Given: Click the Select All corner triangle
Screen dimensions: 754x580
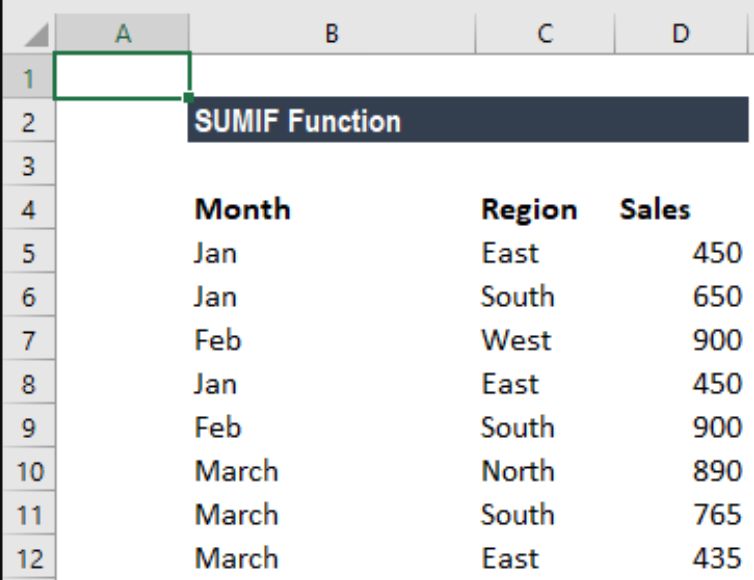Looking at the screenshot, I should (x=37, y=35).
